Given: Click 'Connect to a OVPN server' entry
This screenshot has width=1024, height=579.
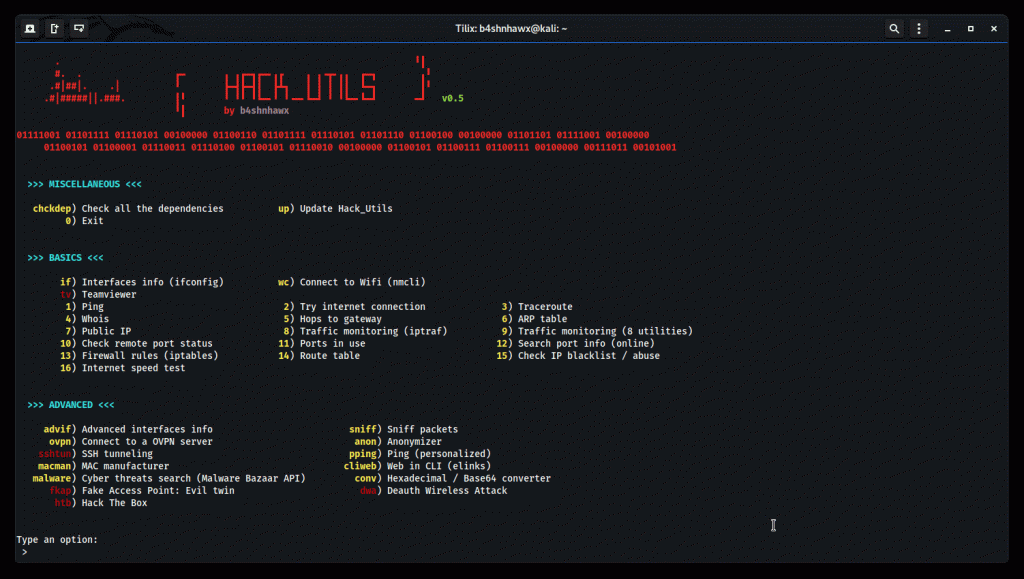Looking at the screenshot, I should (x=147, y=442).
